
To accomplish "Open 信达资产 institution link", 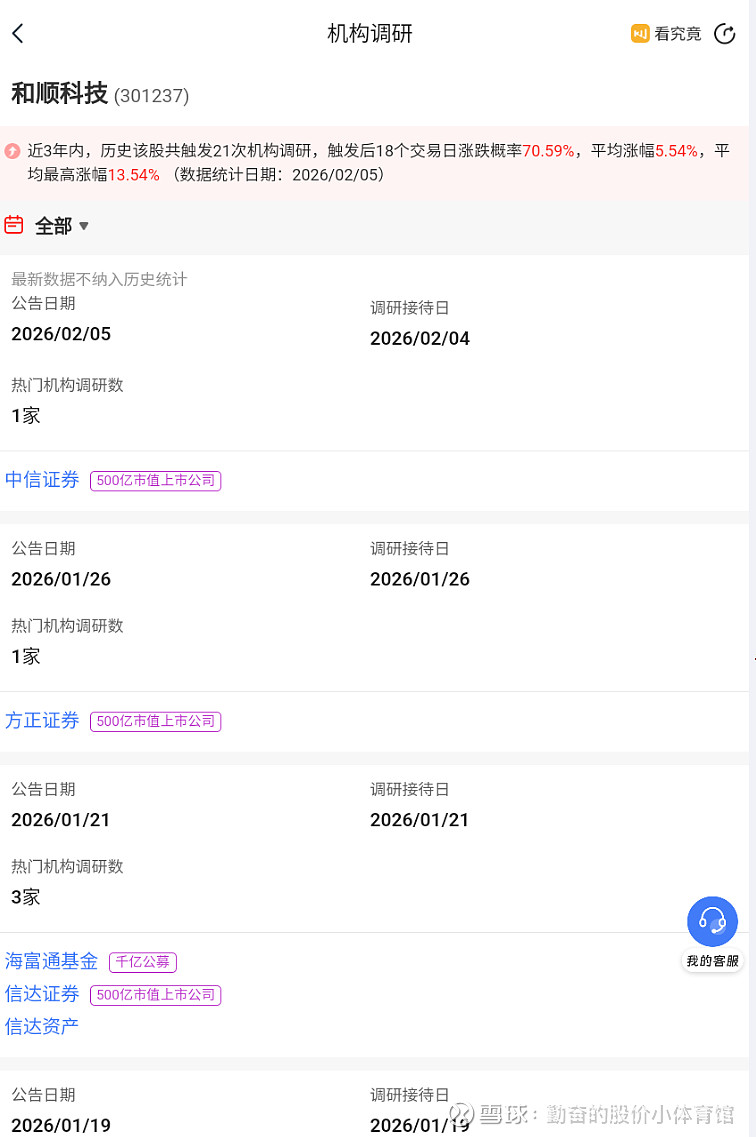I will coord(42,1026).
